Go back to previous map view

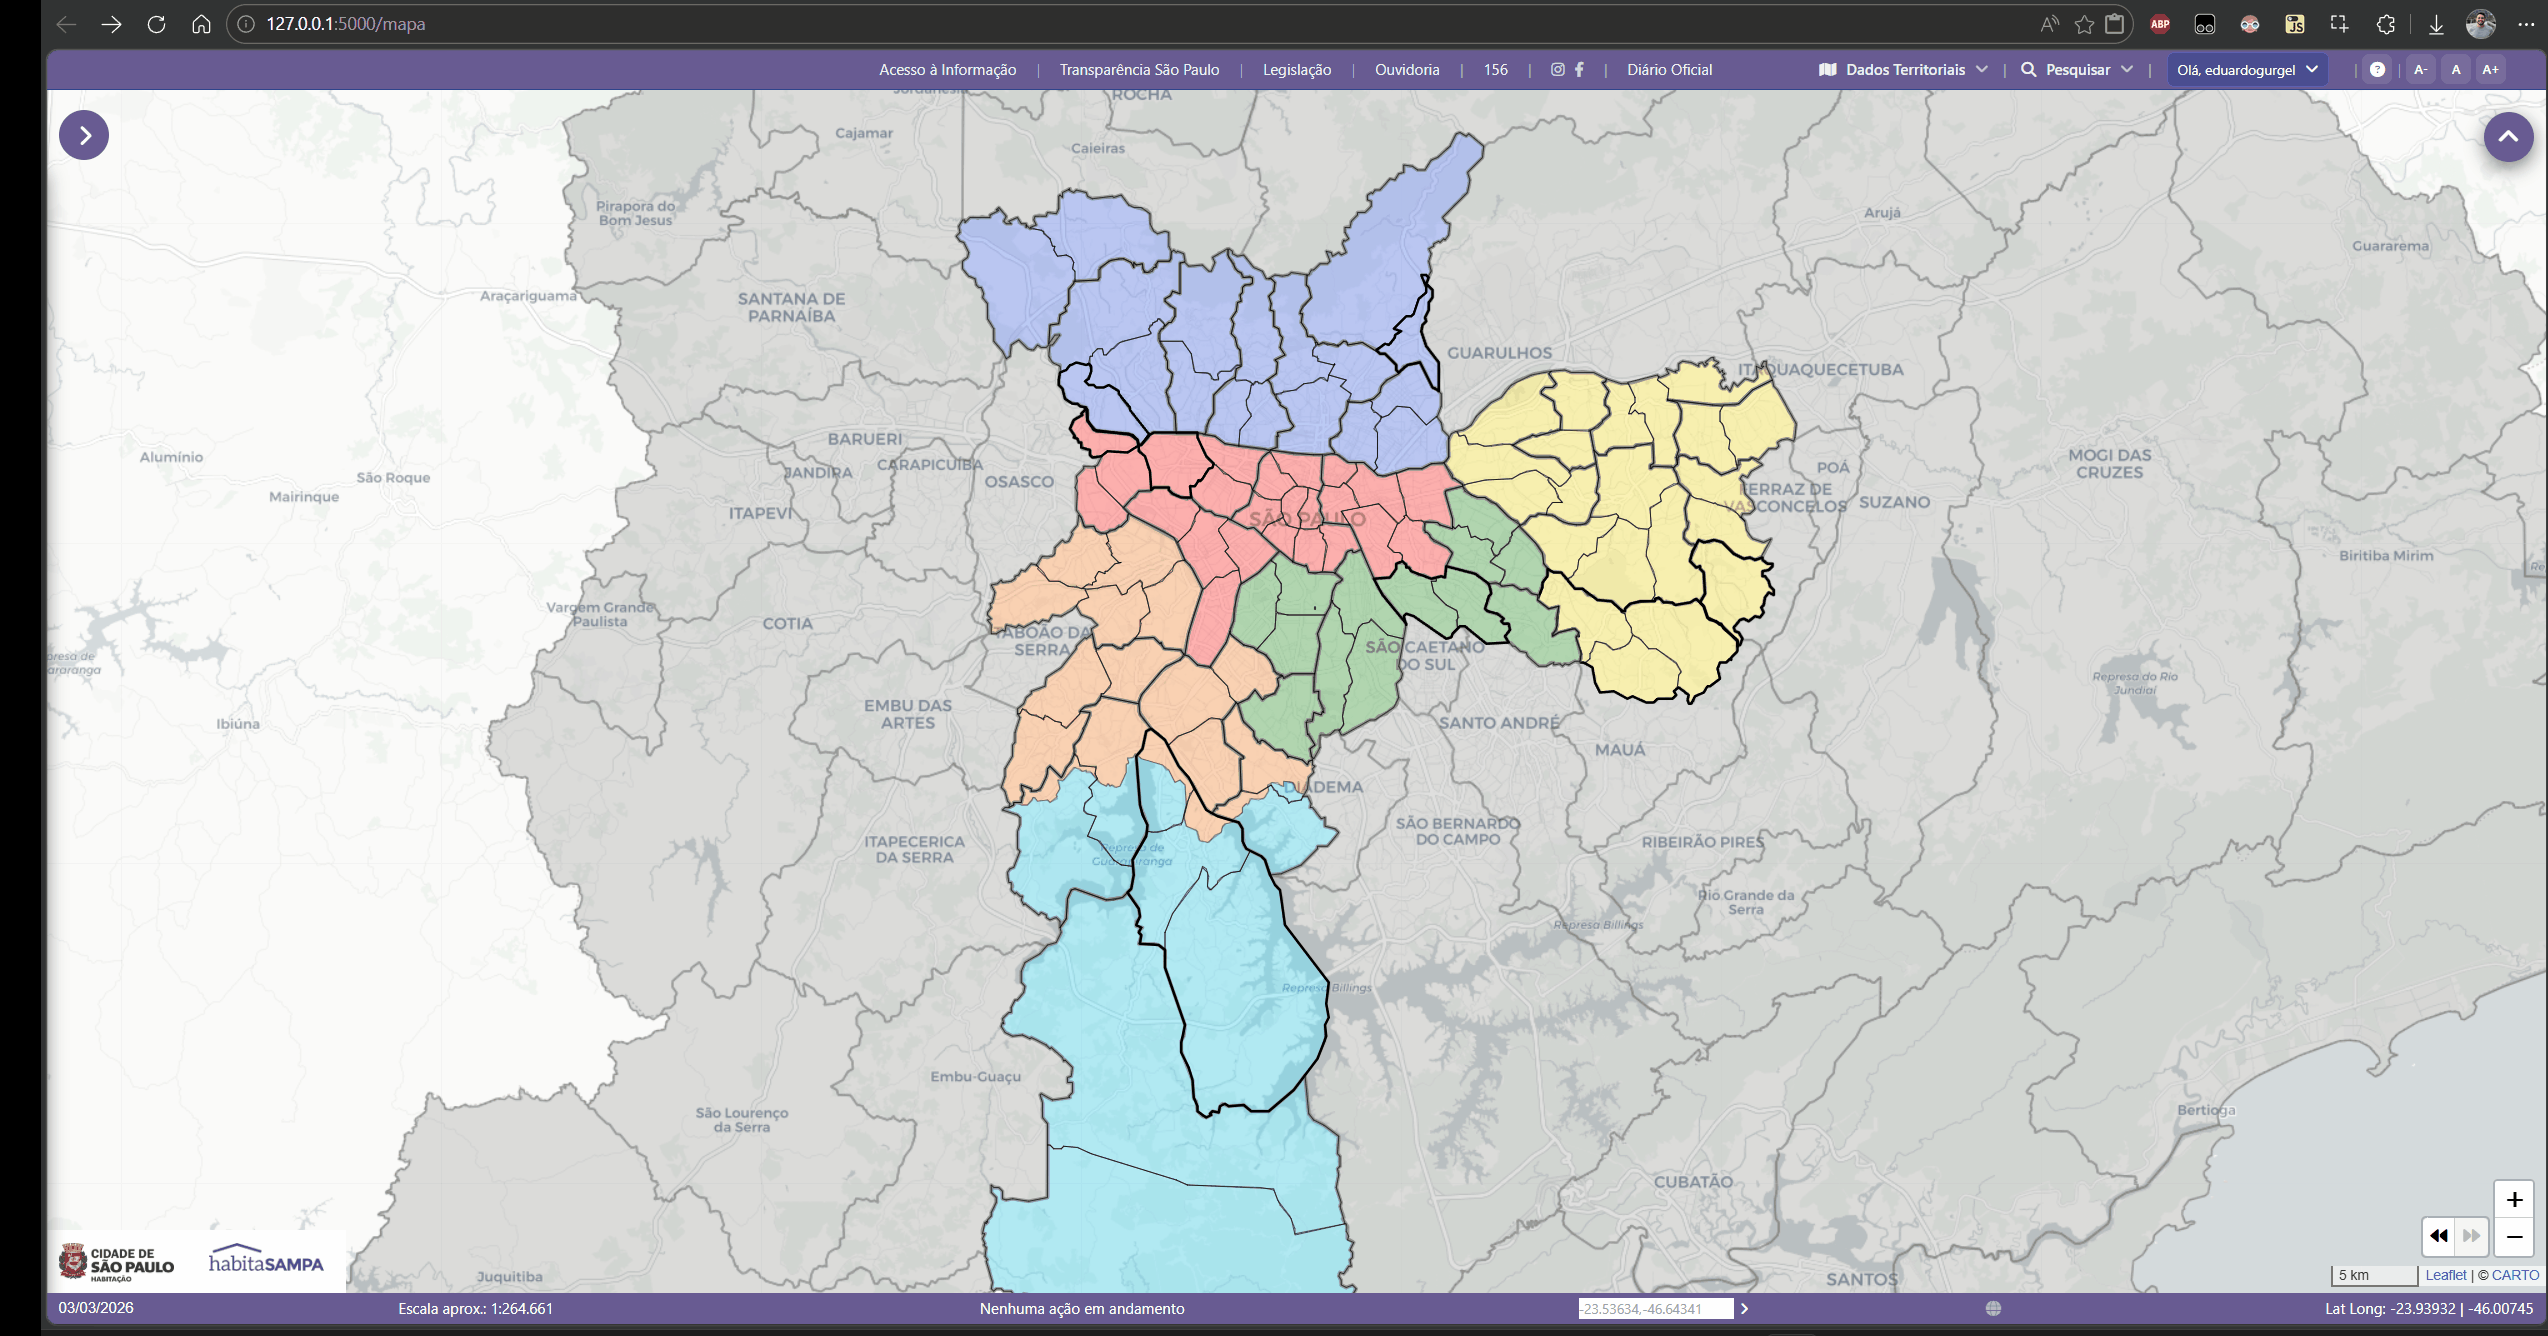click(x=2439, y=1236)
